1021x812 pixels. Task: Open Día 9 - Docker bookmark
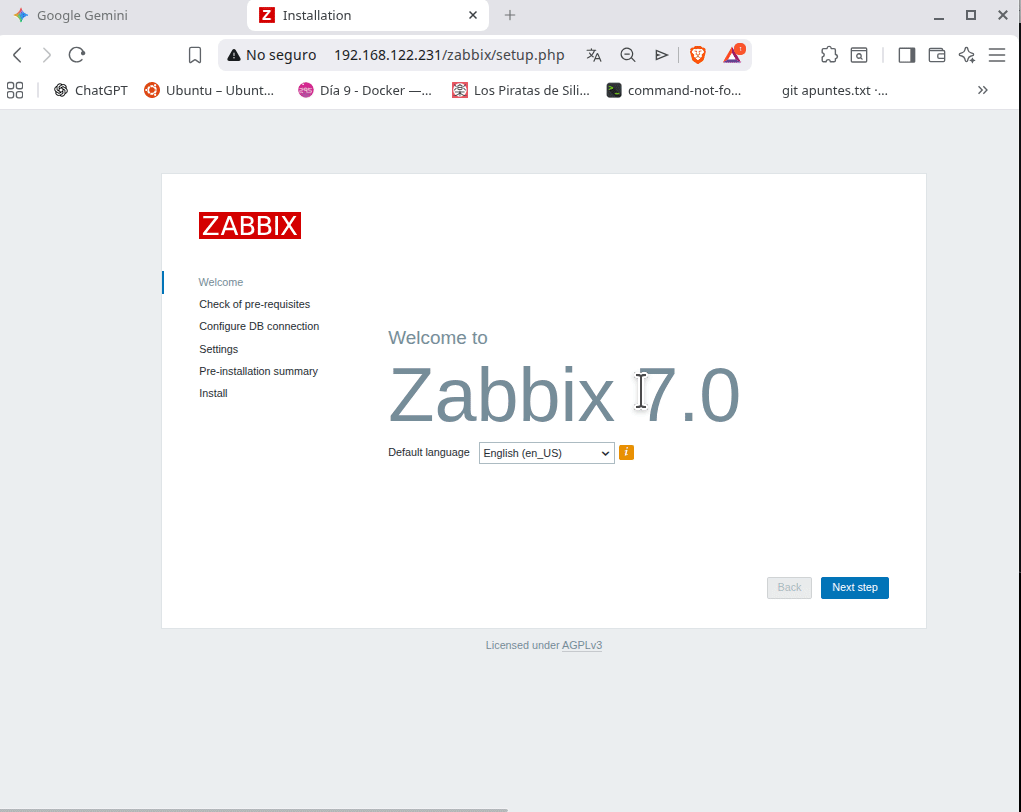[x=365, y=91]
